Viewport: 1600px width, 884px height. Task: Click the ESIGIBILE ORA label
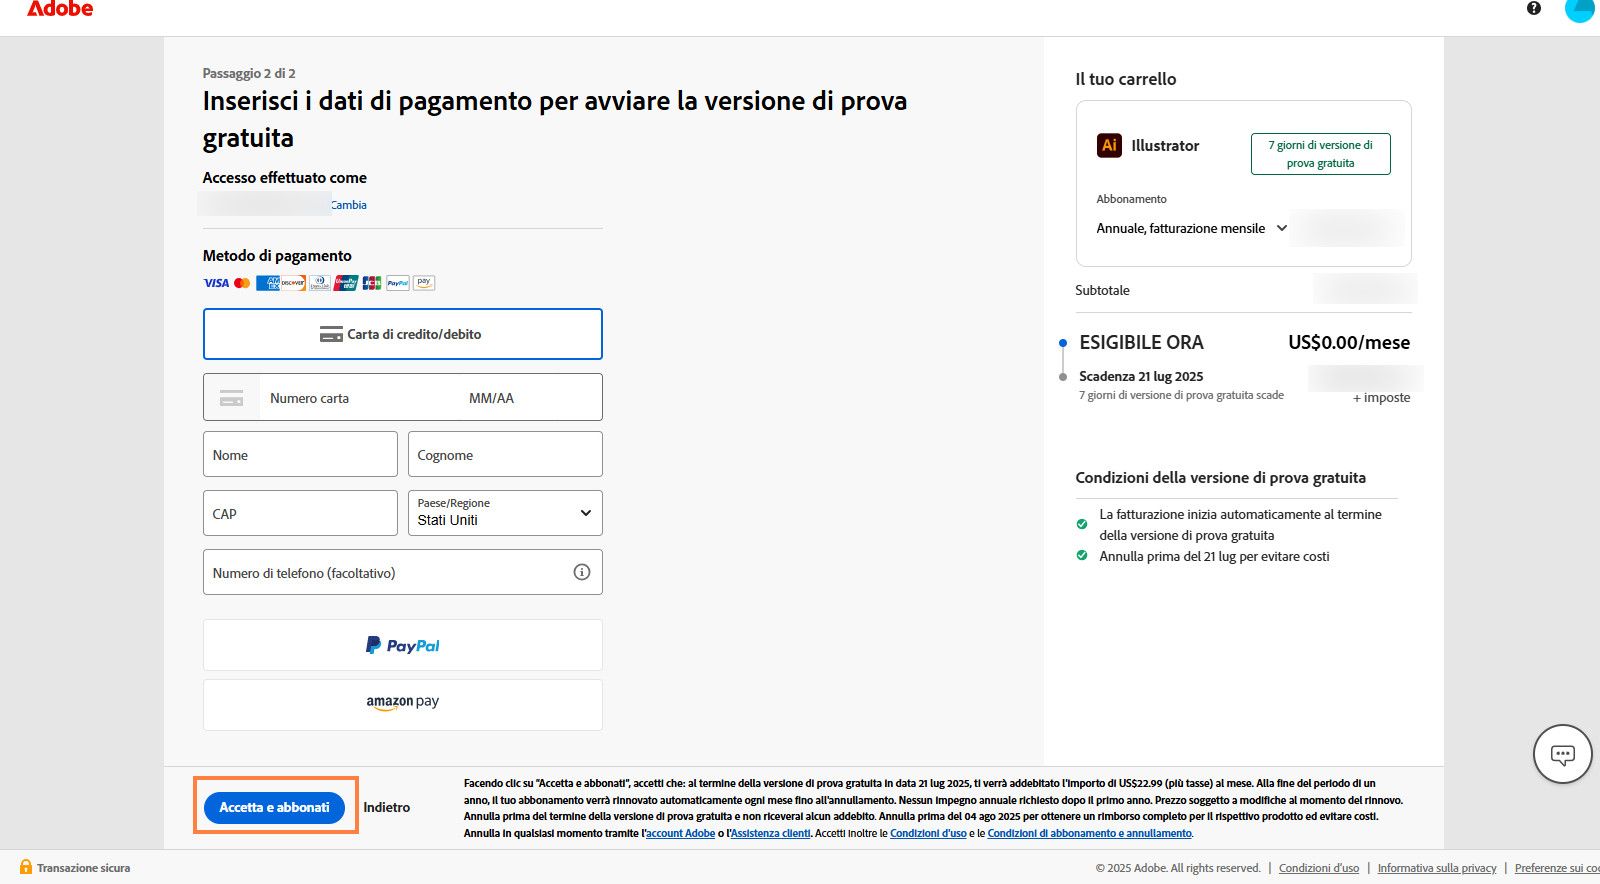click(1141, 342)
